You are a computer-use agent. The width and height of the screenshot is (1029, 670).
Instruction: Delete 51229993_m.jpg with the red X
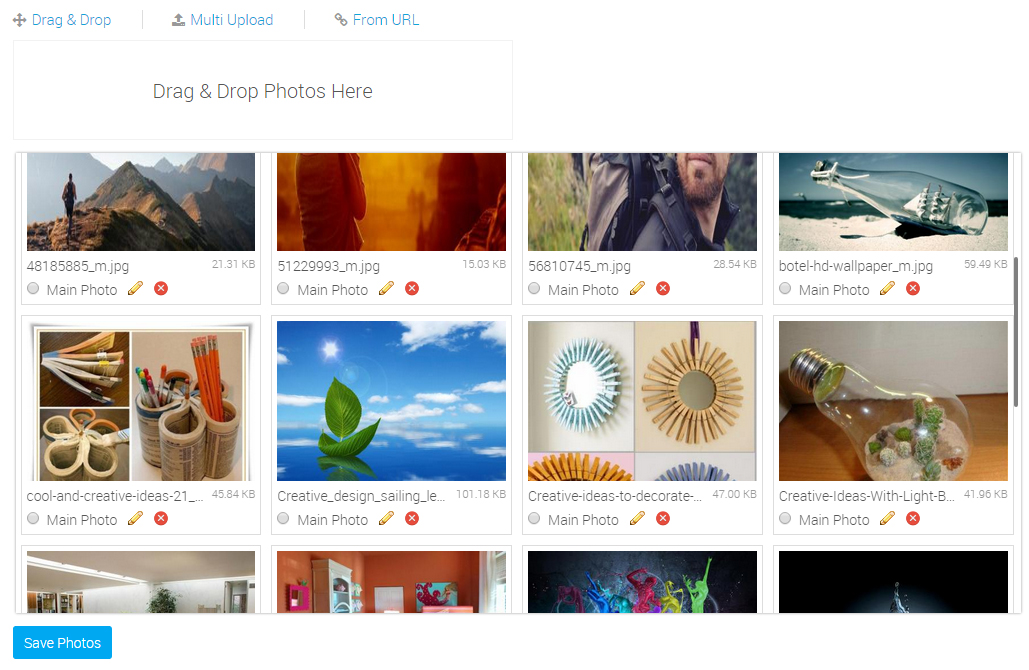(411, 288)
